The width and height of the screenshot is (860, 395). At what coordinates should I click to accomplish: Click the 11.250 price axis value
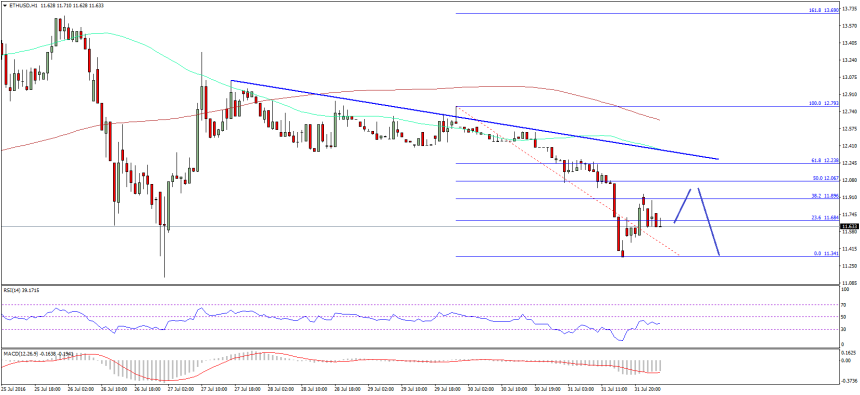851,266
